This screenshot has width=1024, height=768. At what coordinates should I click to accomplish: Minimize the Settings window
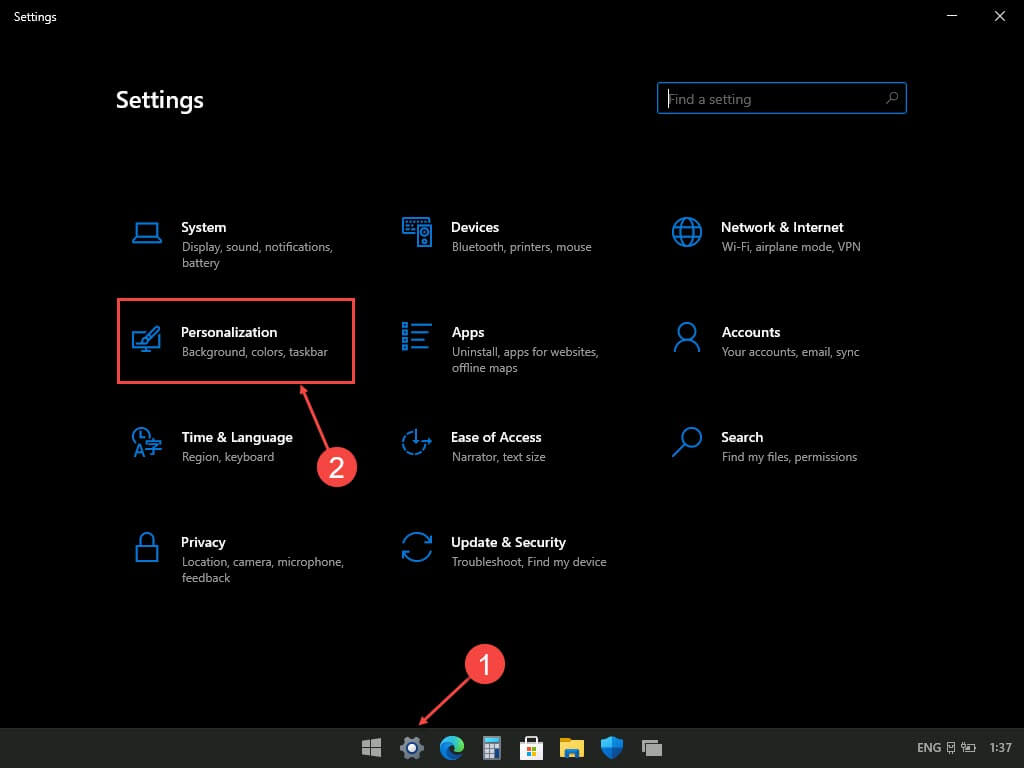pos(952,16)
